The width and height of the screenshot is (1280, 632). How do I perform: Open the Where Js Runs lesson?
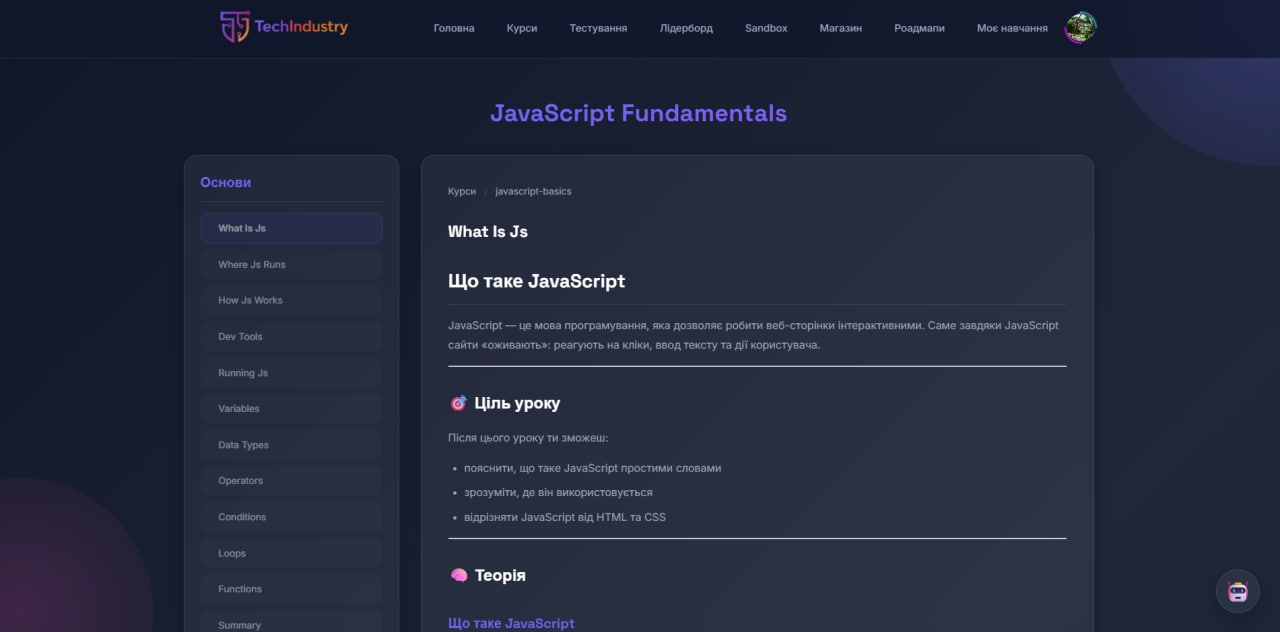tap(291, 265)
